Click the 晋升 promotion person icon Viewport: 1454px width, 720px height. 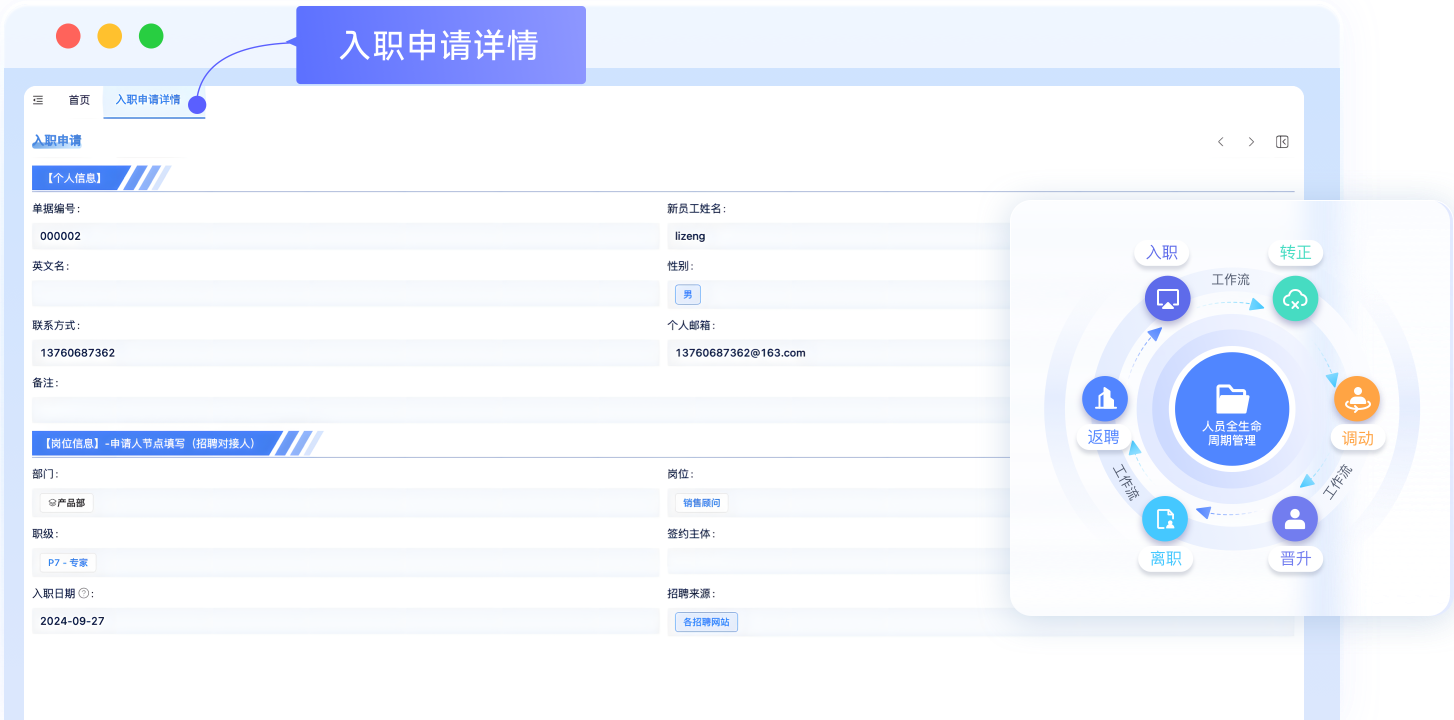point(1294,518)
